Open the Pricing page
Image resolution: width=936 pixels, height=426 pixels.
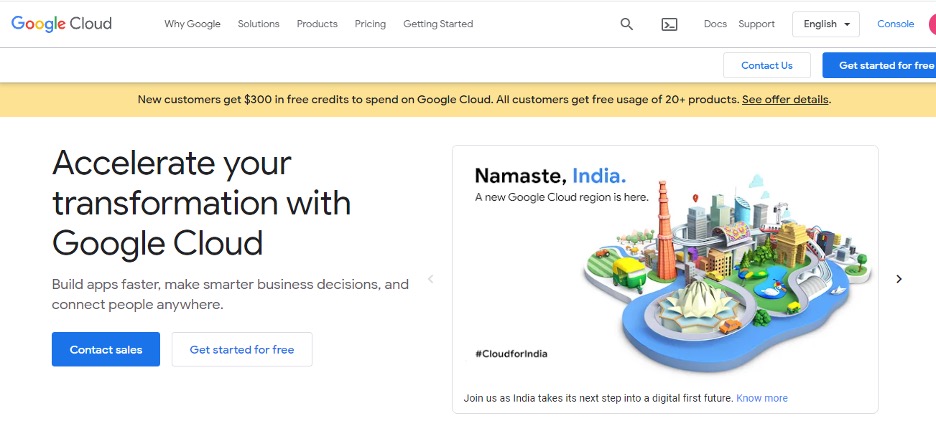point(370,24)
